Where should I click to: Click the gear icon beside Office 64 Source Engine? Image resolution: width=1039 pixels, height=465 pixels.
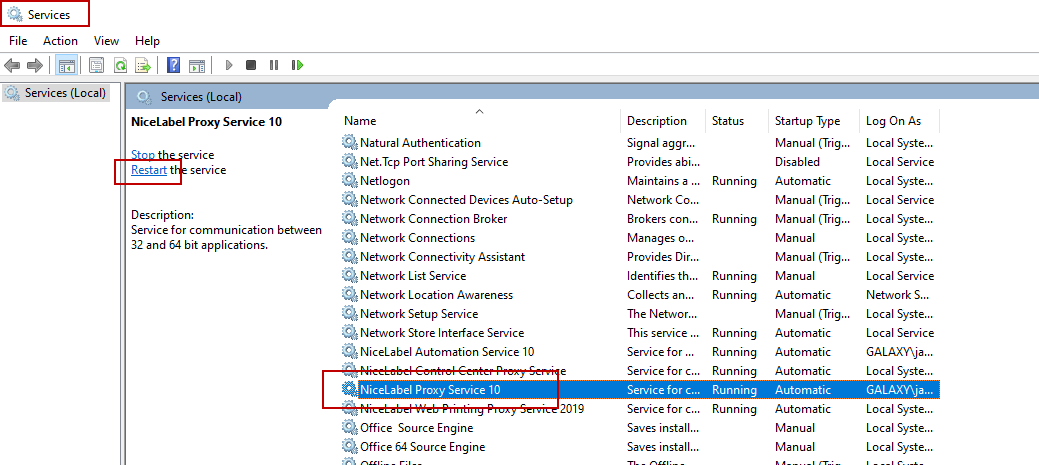pyautogui.click(x=349, y=447)
